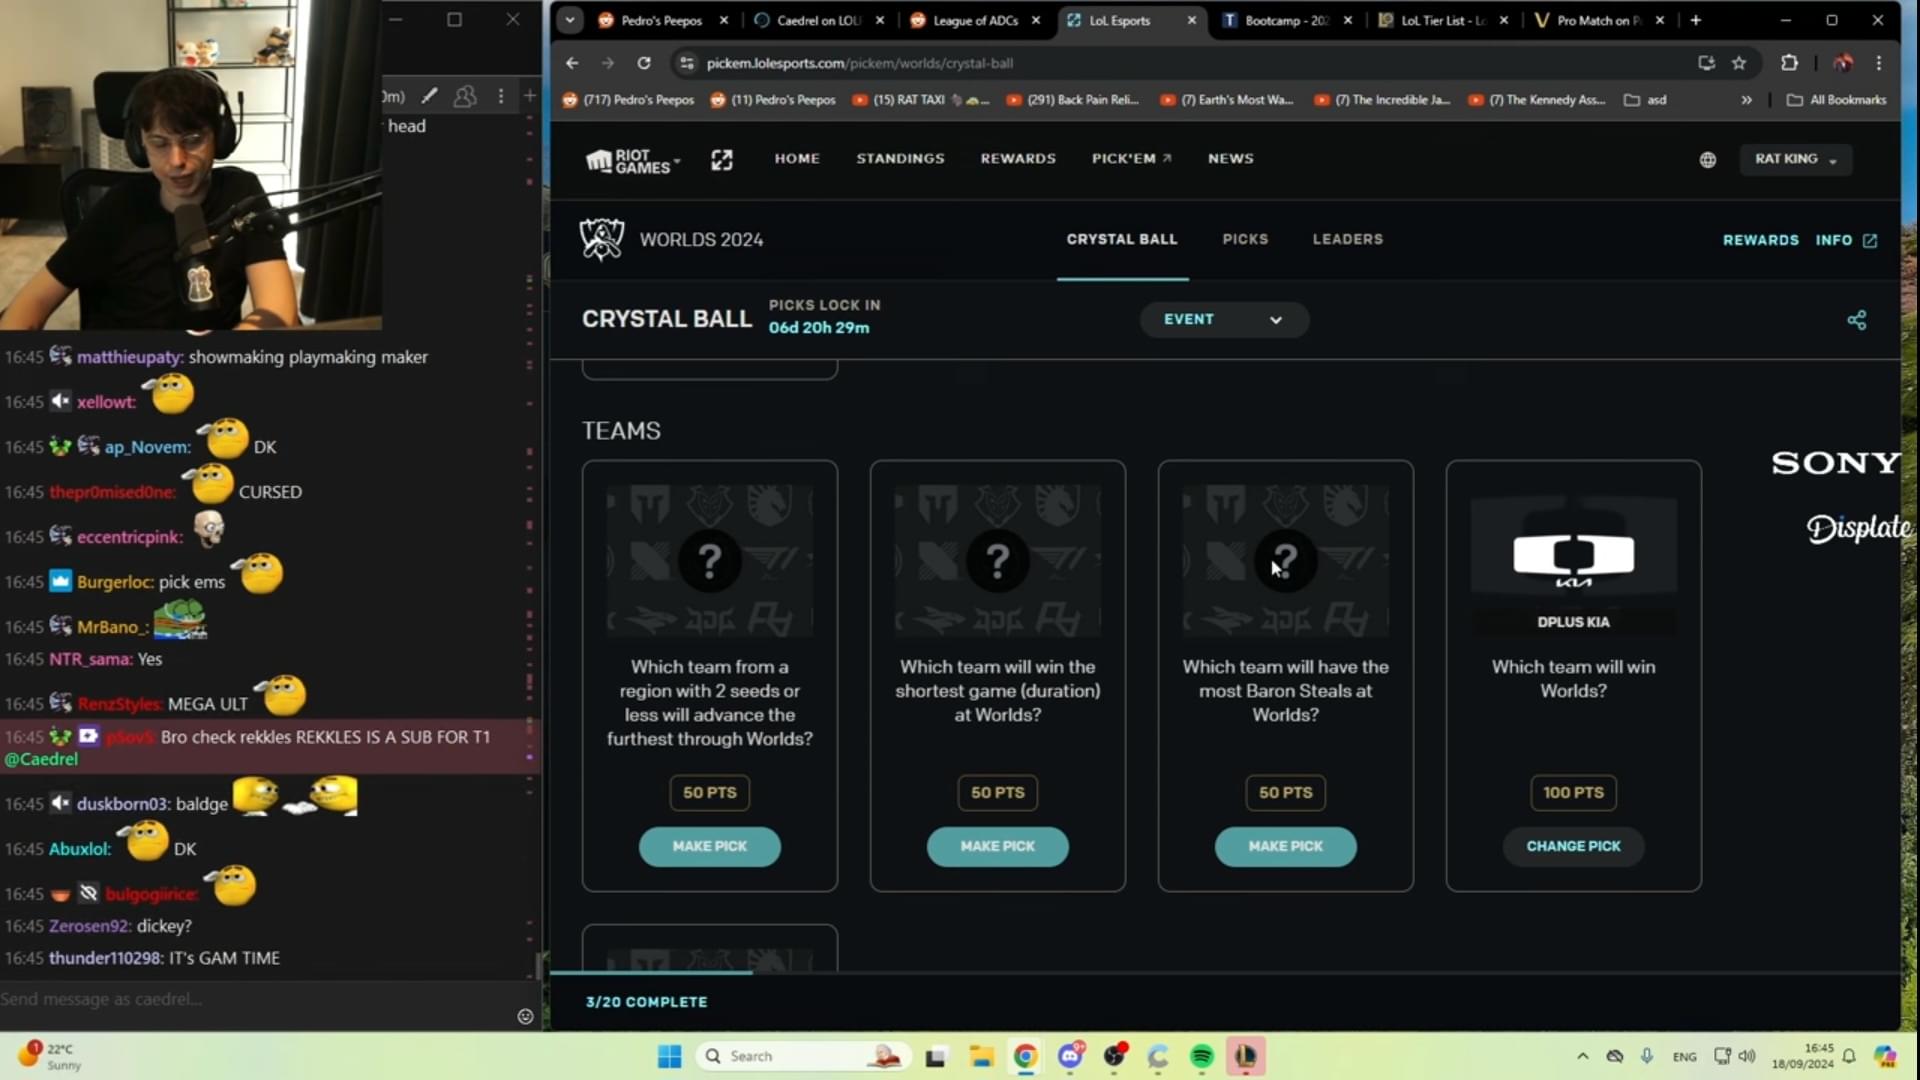Open the REWARDS link beside INFO

pyautogui.click(x=1760, y=241)
